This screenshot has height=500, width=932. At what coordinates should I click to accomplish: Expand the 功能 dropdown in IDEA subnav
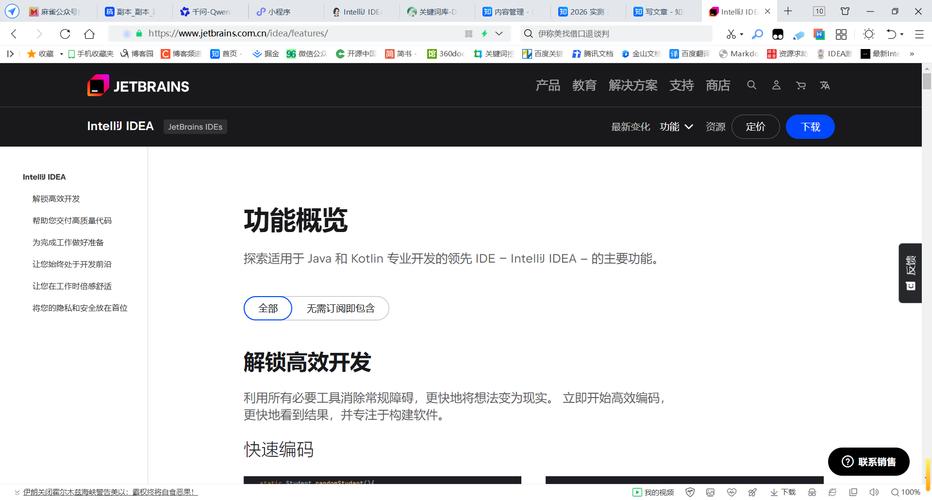pos(676,127)
